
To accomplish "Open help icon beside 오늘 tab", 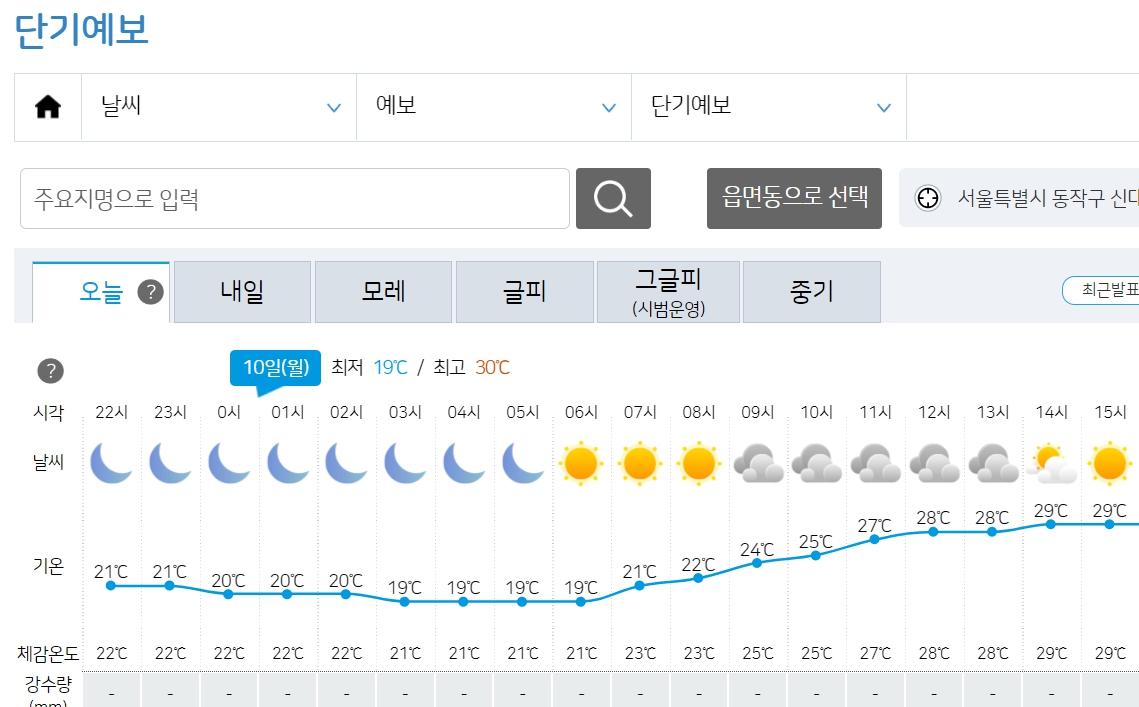I will [x=150, y=292].
